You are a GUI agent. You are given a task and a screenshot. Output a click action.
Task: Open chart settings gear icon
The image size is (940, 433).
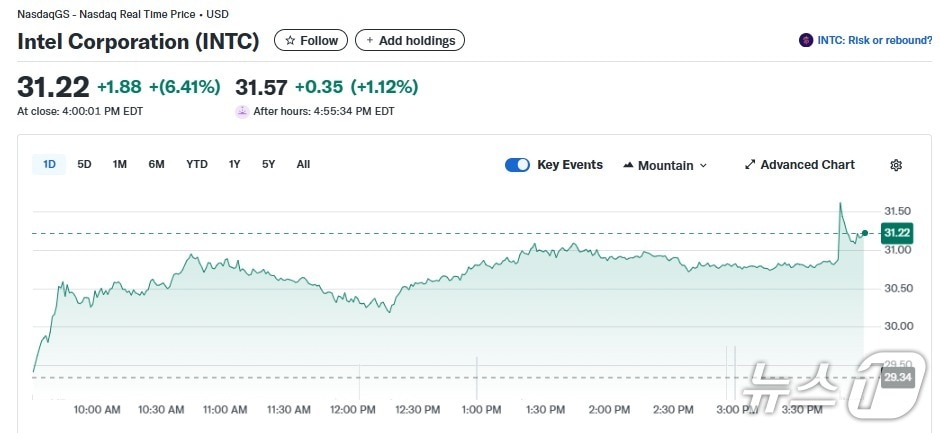[x=896, y=165]
